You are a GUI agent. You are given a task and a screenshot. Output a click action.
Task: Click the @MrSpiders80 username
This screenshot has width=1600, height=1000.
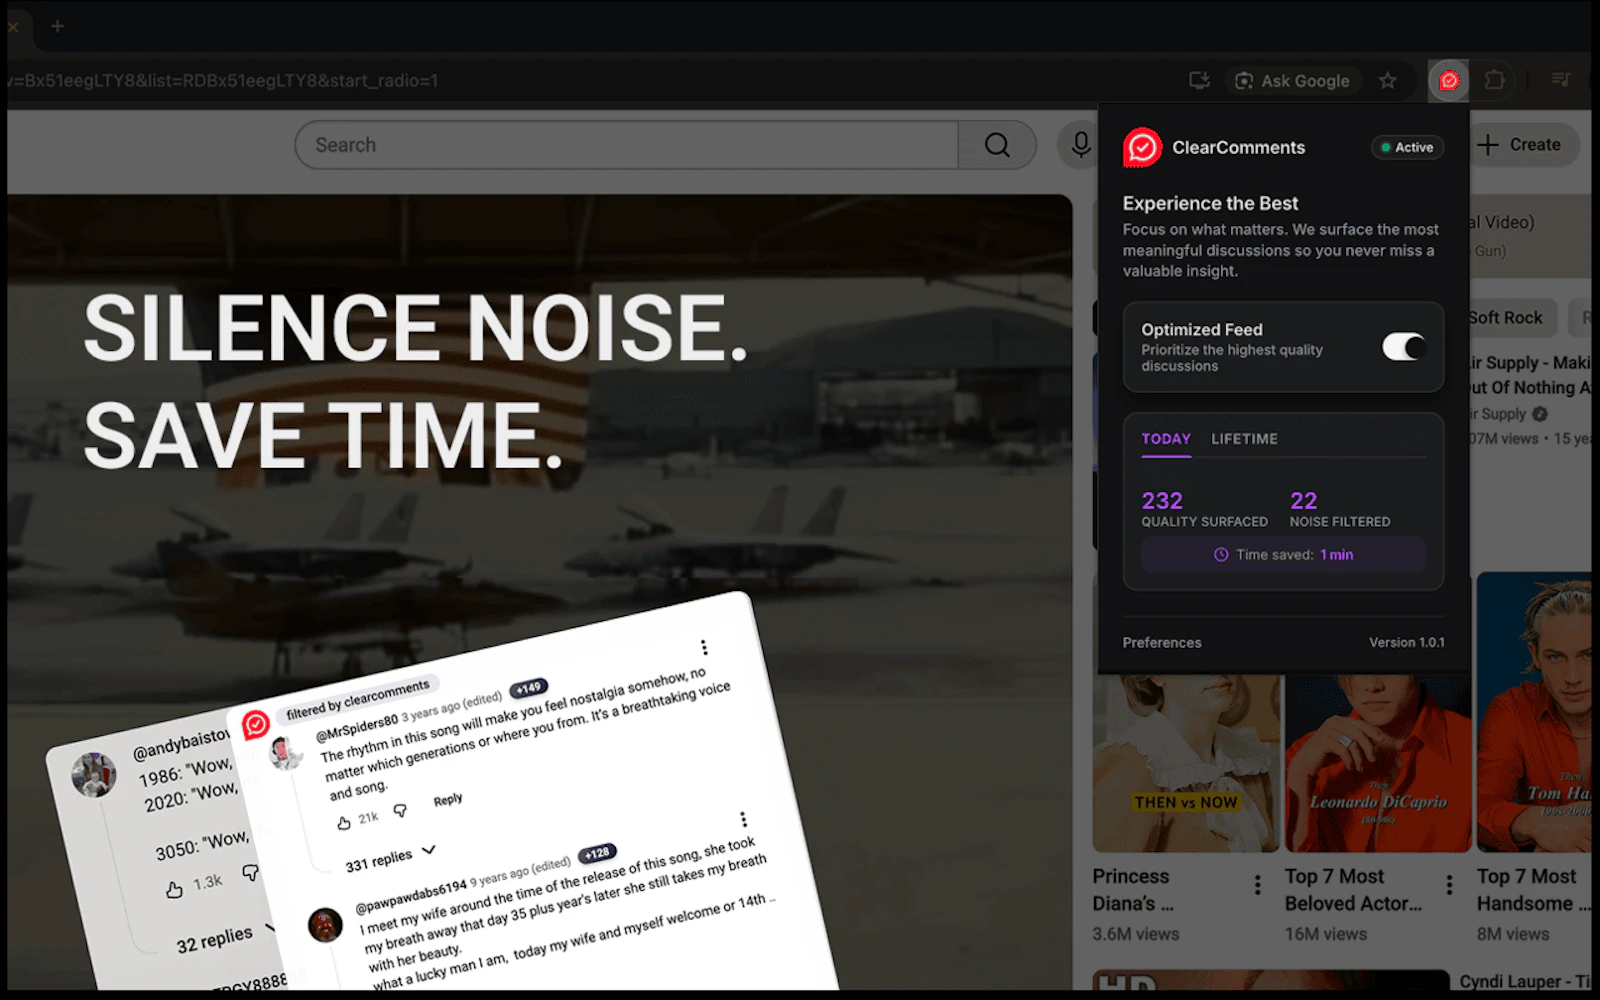click(x=357, y=729)
